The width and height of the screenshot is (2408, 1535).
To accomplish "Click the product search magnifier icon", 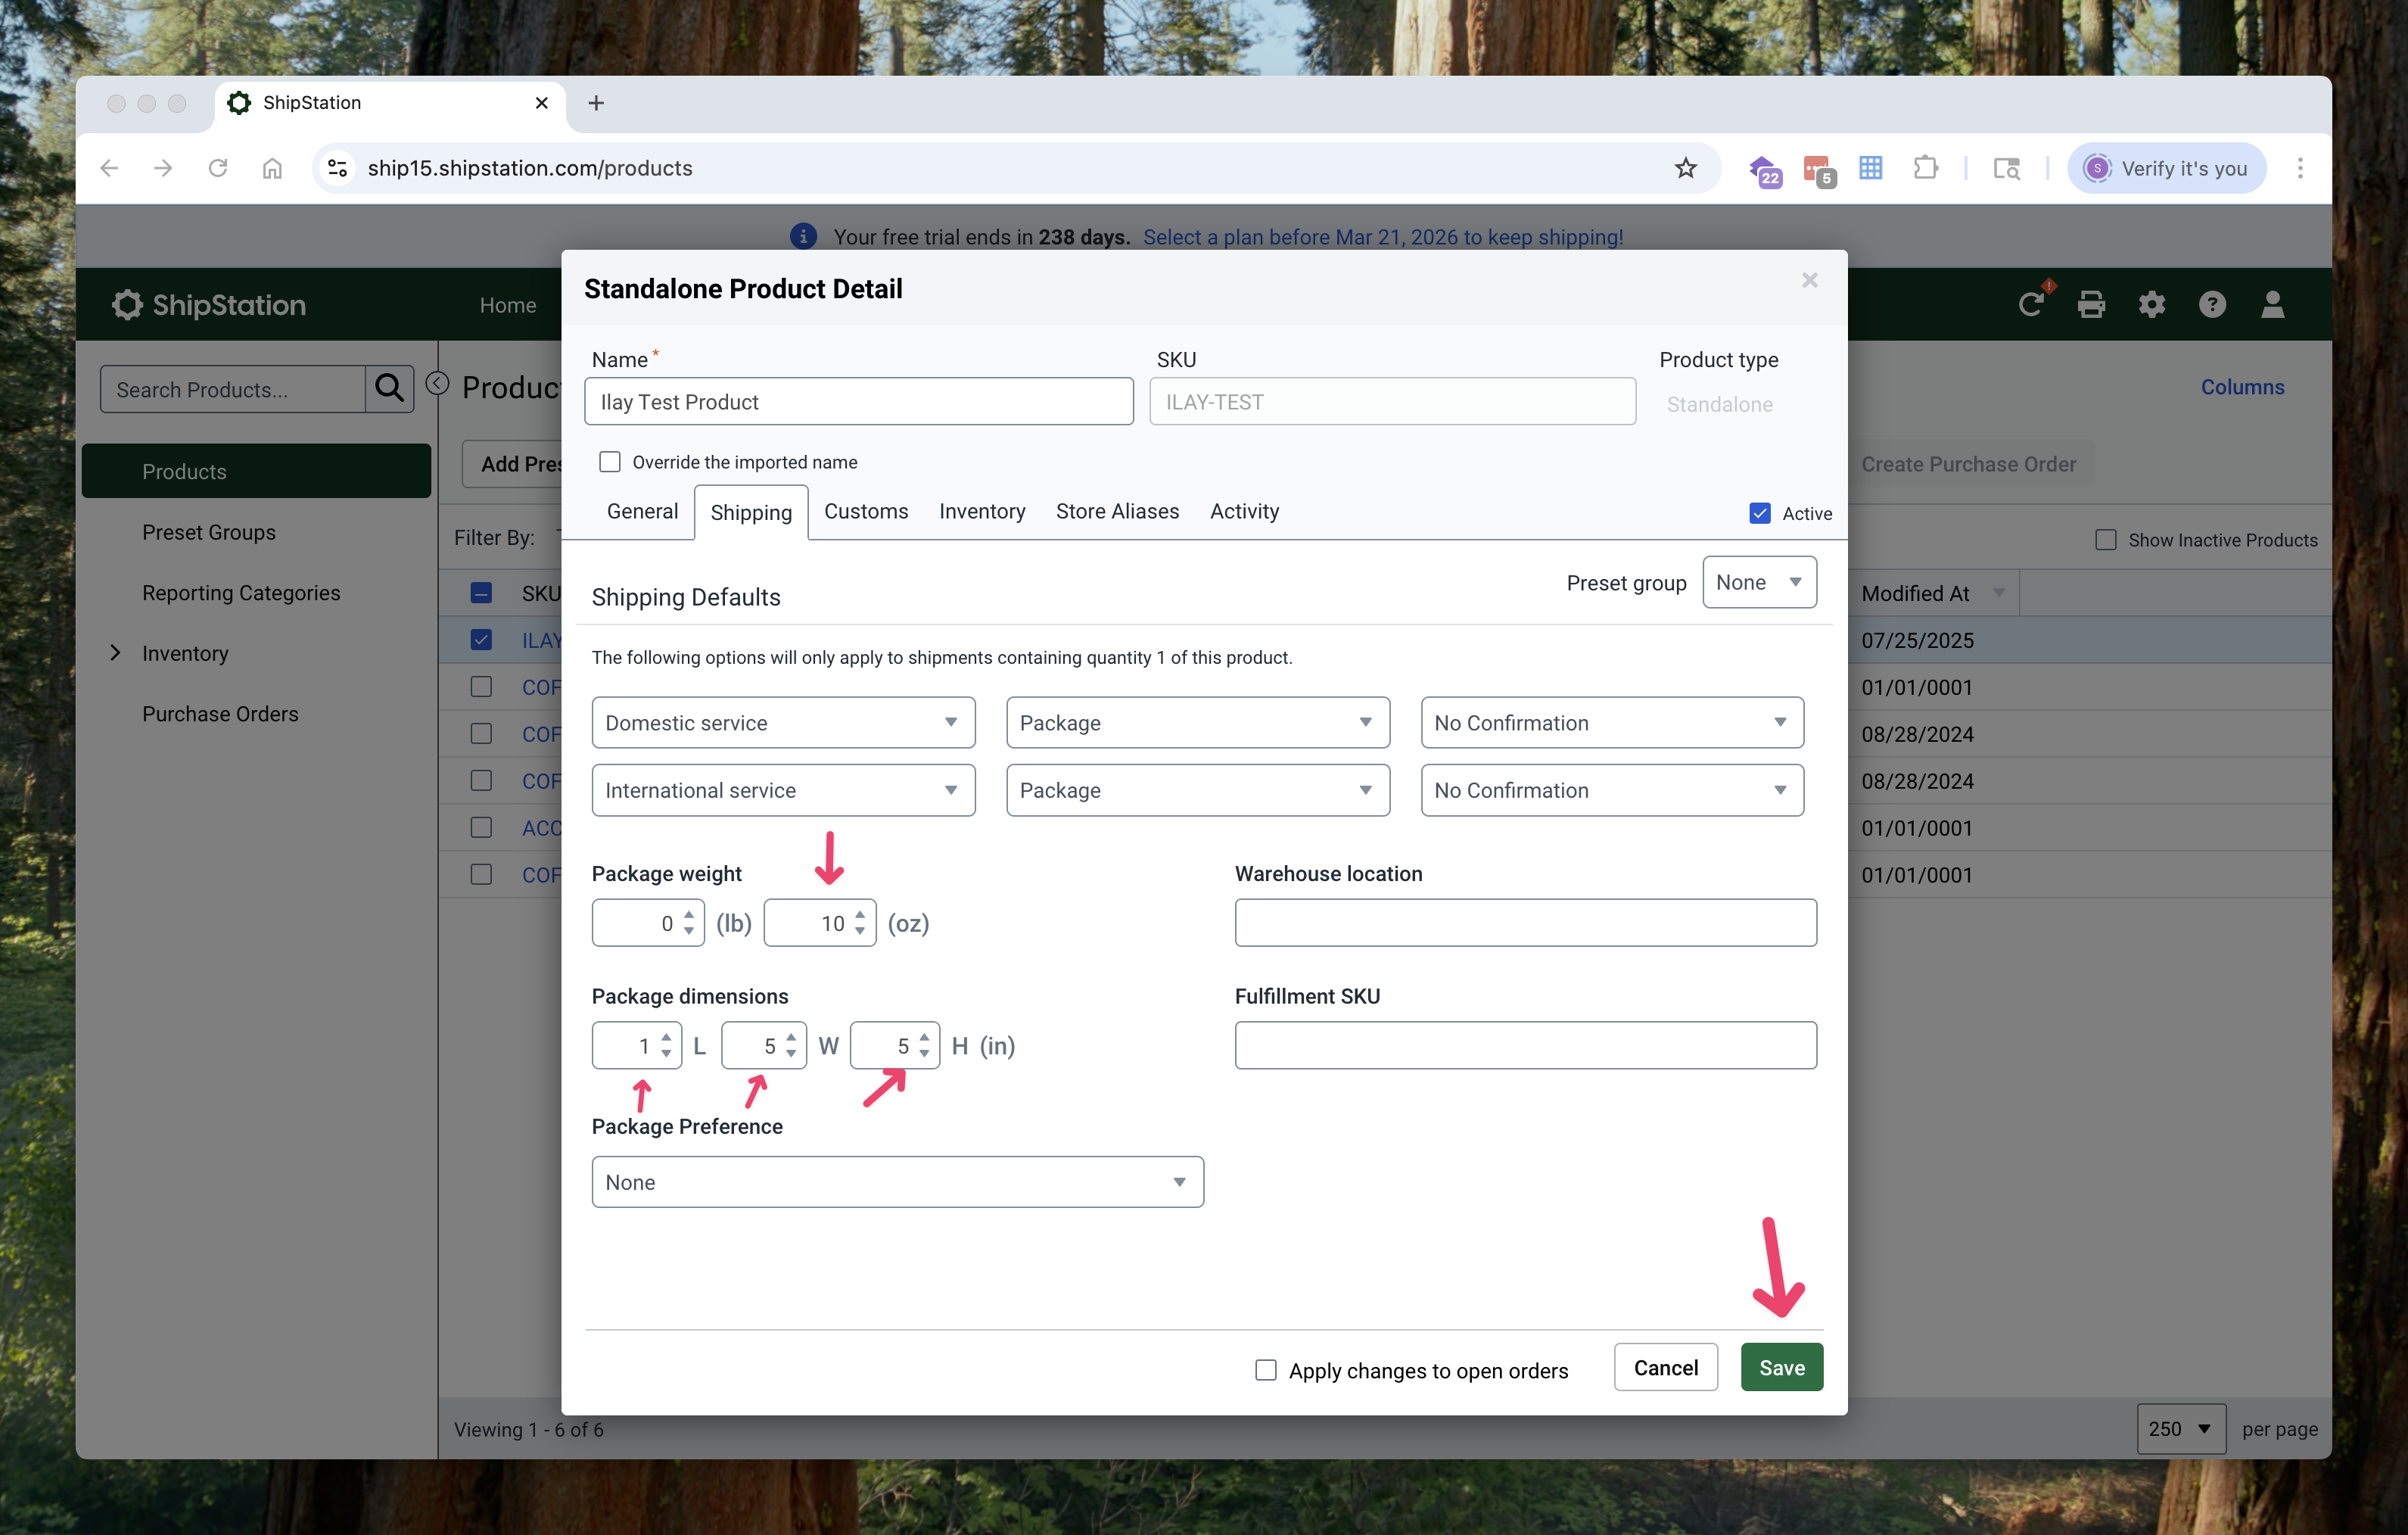I will pyautogui.click(x=389, y=388).
